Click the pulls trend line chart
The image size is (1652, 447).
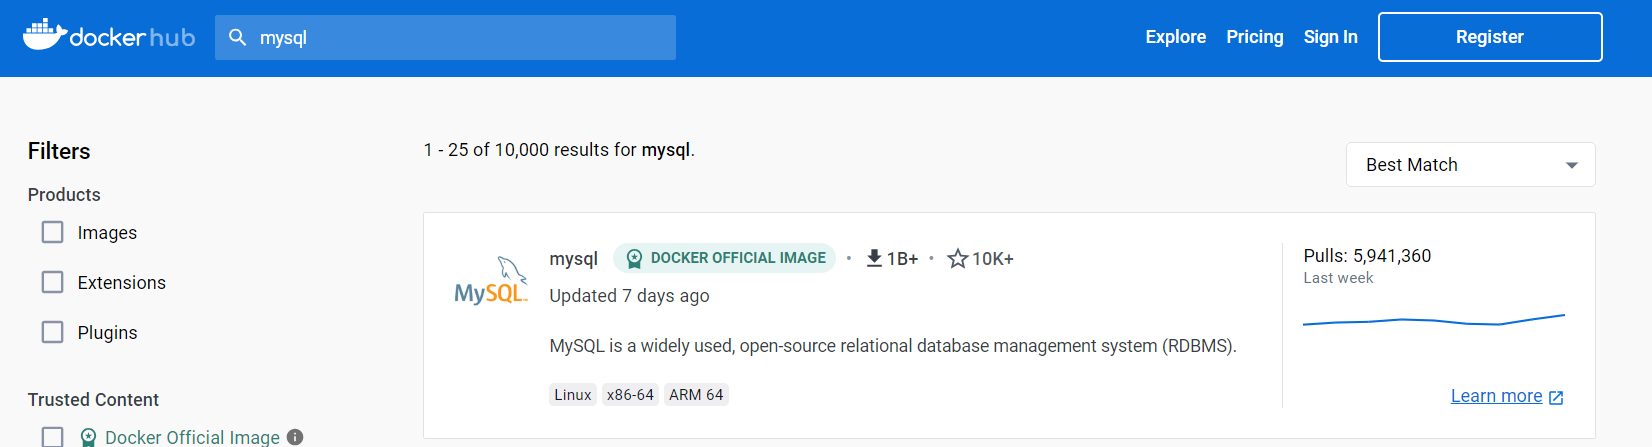pos(1433,320)
